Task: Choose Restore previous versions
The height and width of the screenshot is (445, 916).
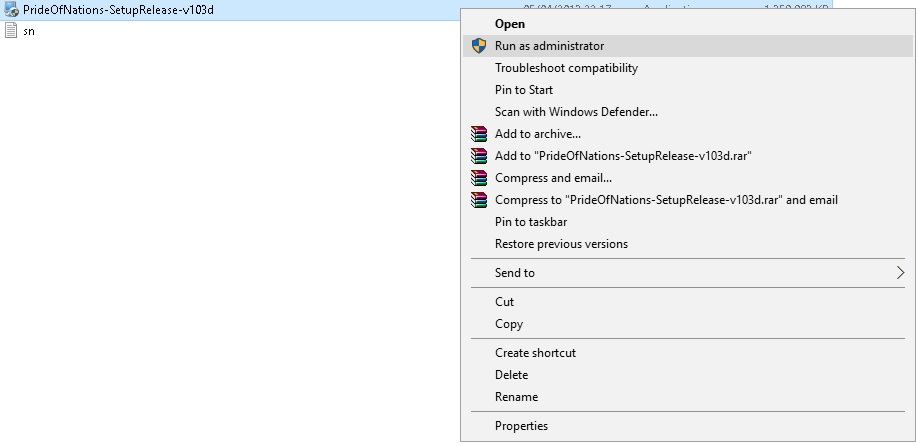Action: [x=561, y=244]
